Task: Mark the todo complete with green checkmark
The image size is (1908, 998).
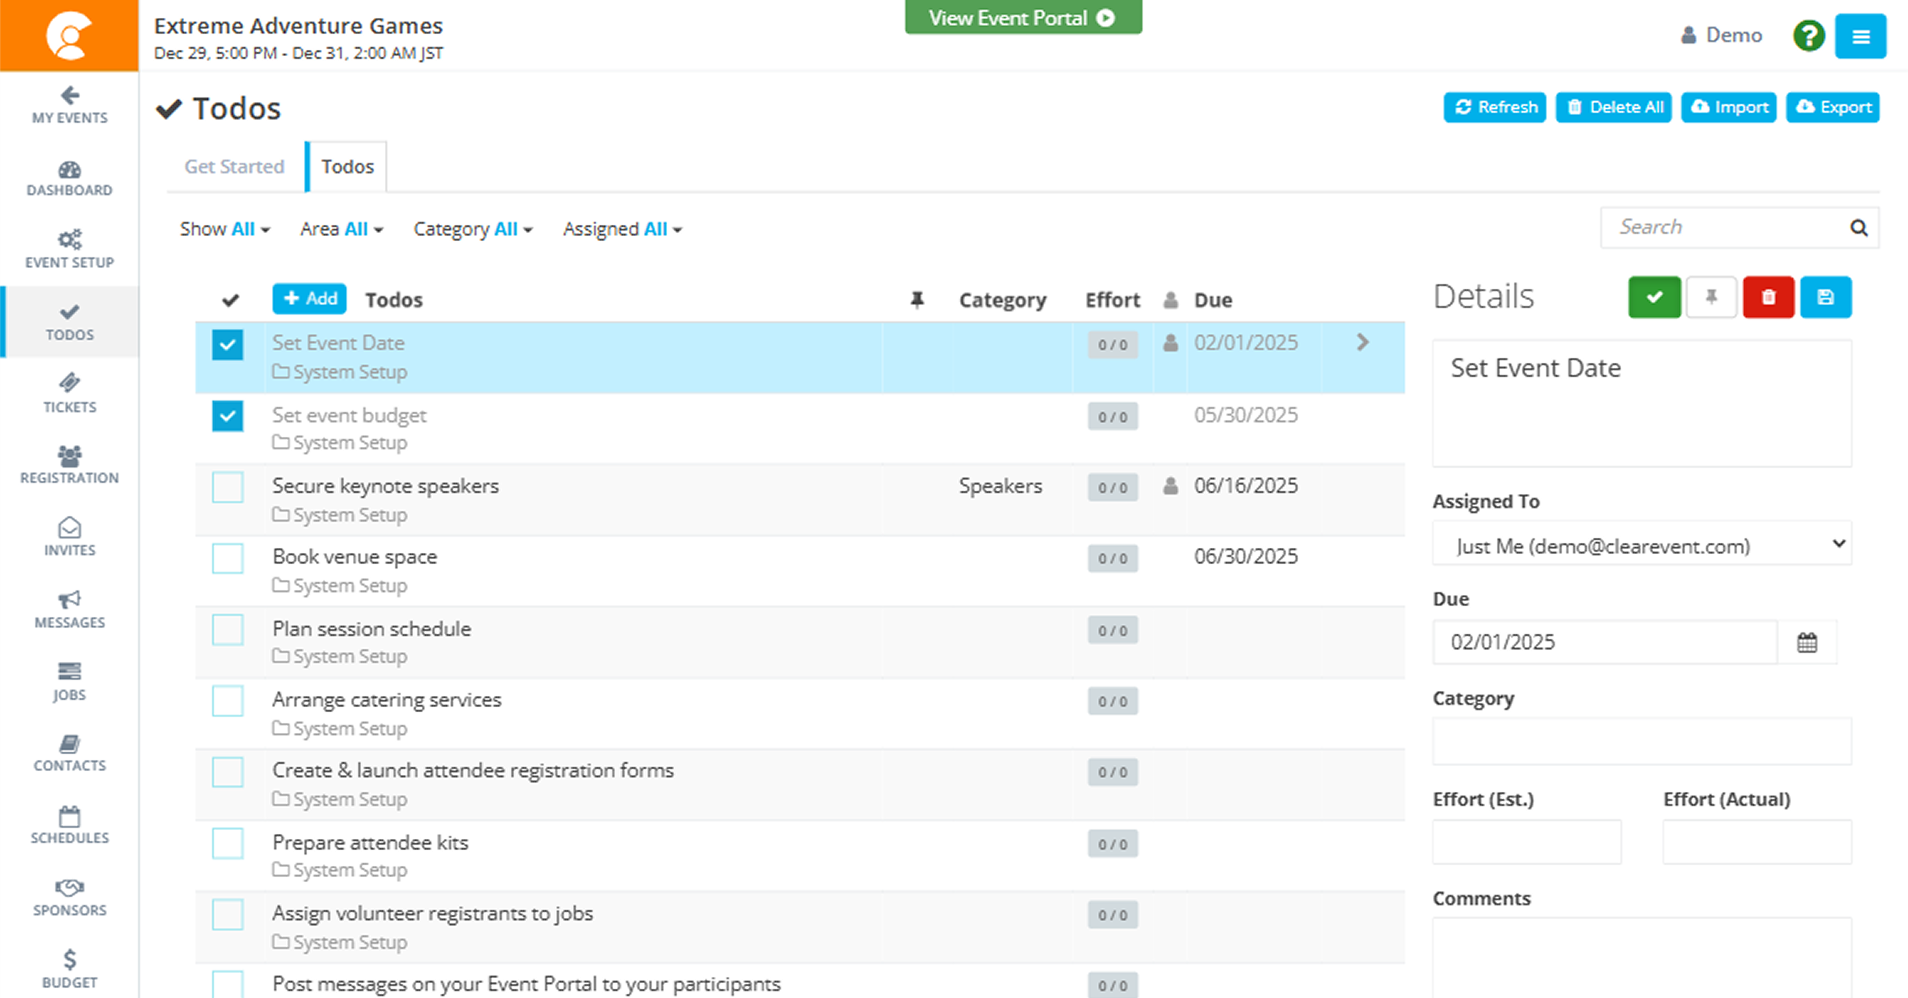Action: (1654, 297)
